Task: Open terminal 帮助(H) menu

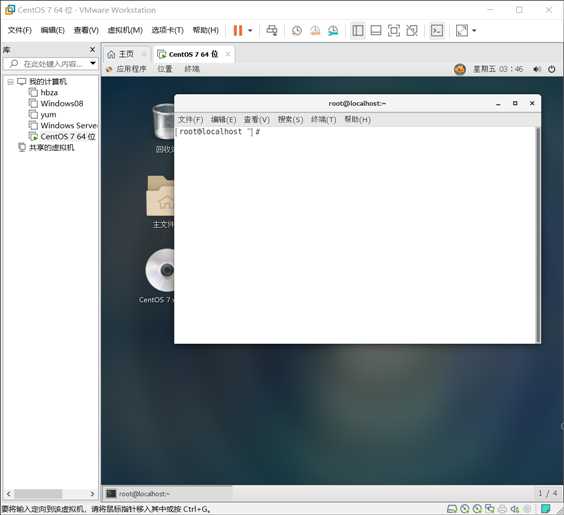Action: 358,119
